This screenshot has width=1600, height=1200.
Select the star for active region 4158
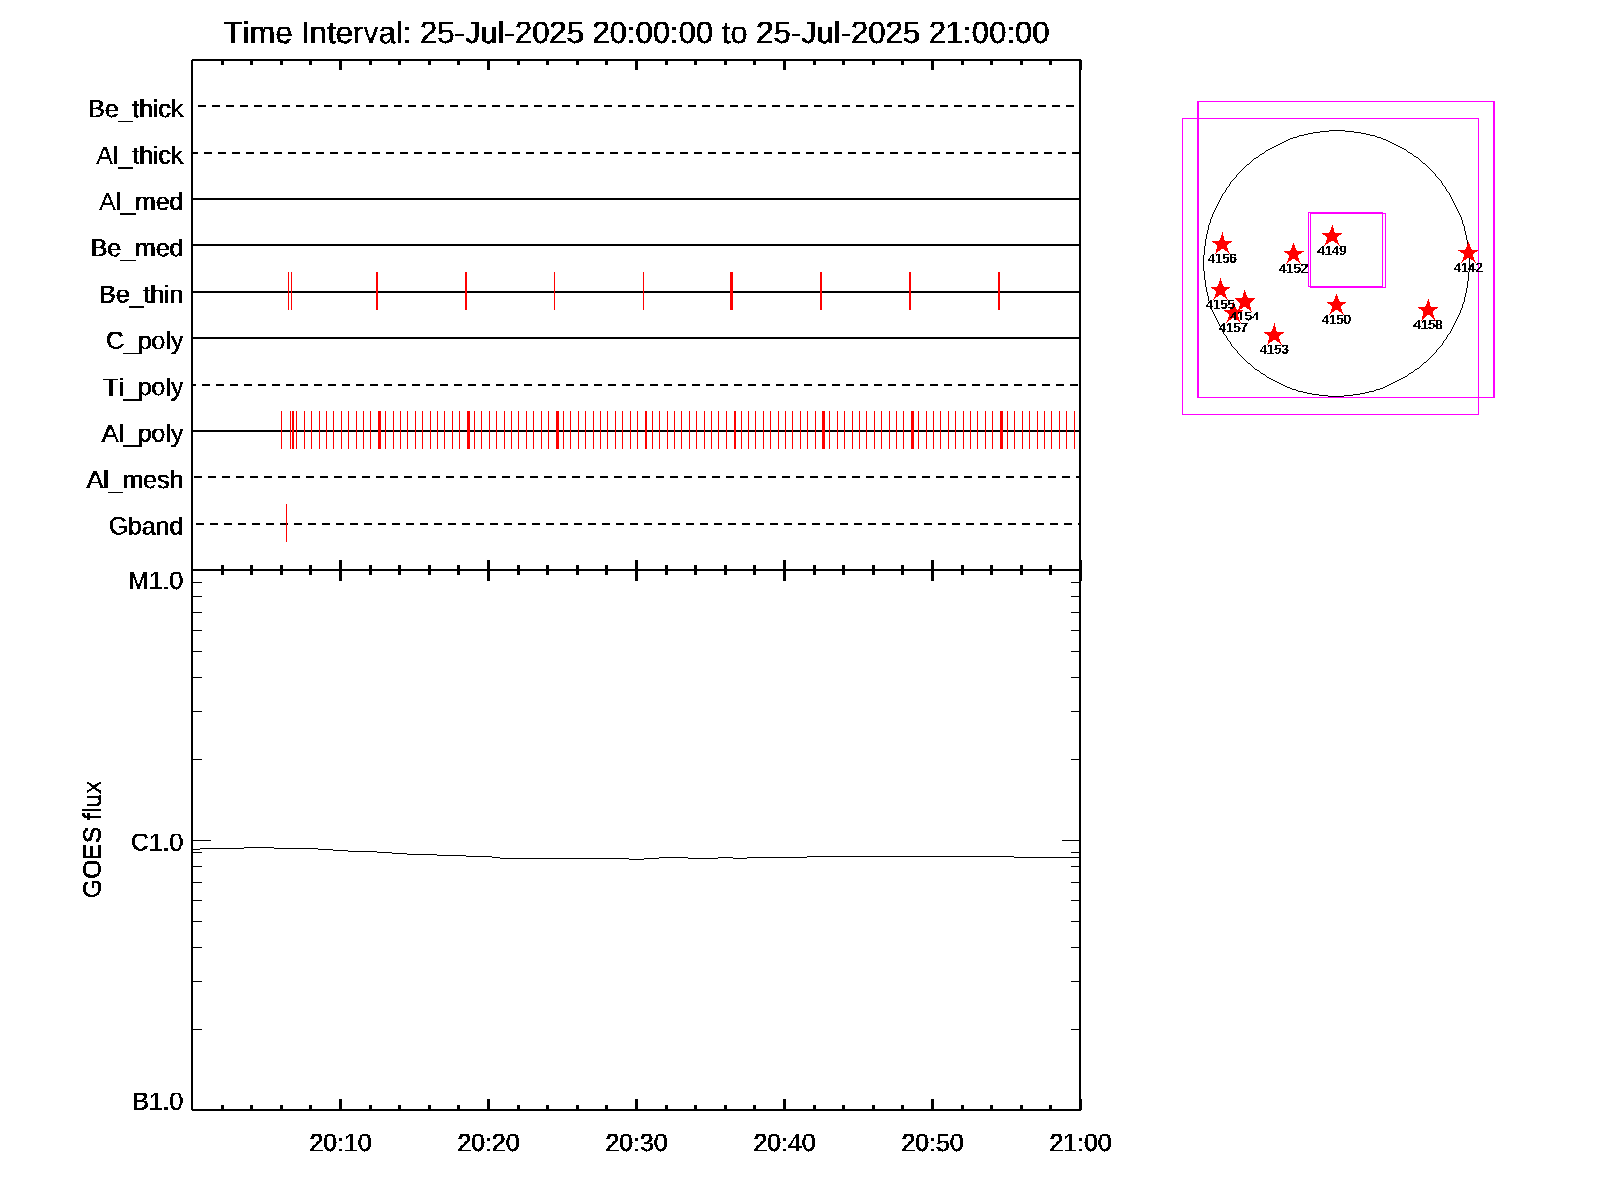tap(1428, 310)
